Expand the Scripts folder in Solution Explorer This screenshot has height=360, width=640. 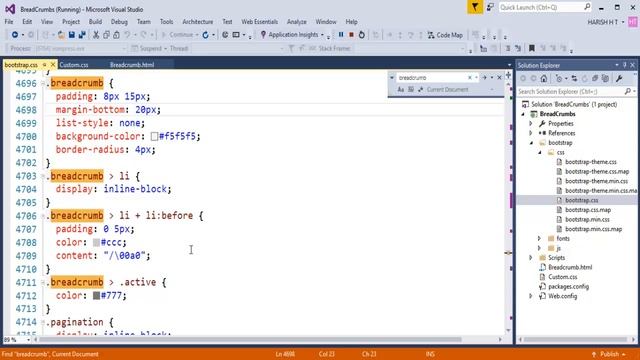[x=531, y=258]
